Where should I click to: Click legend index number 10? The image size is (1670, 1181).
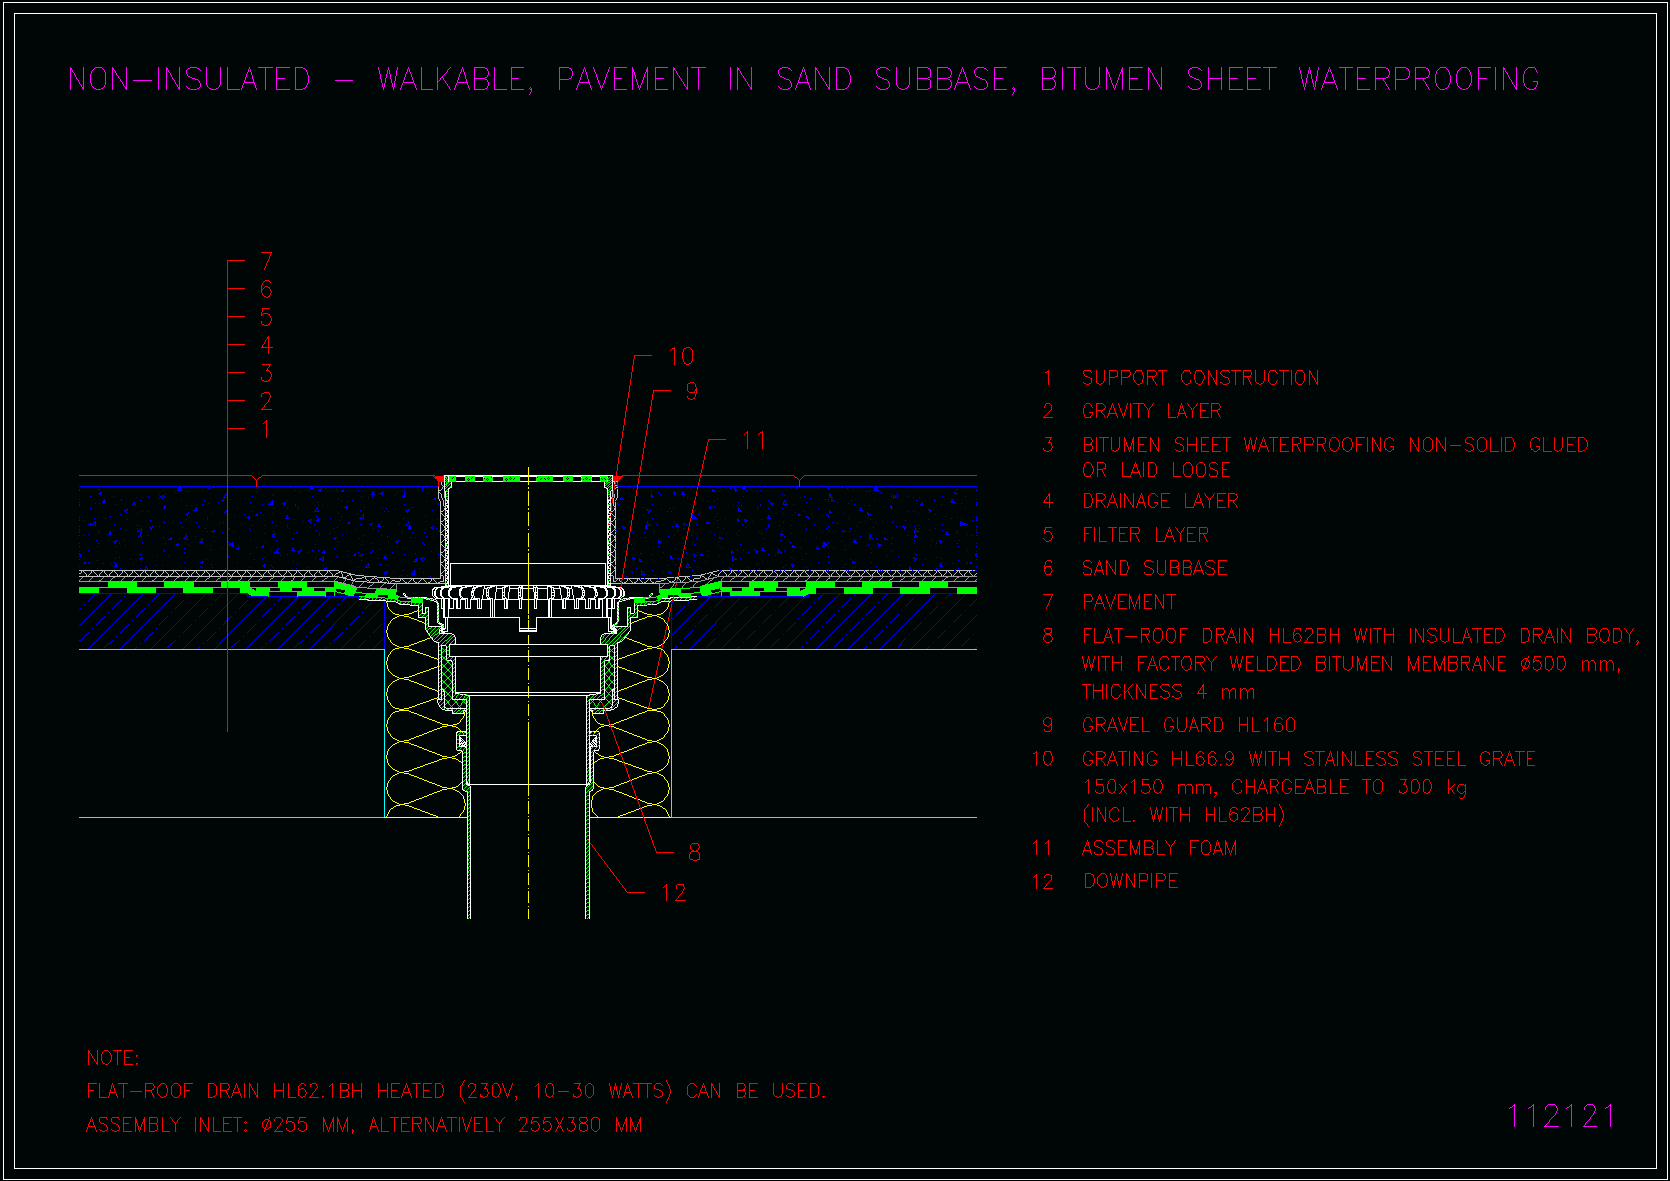1042,759
